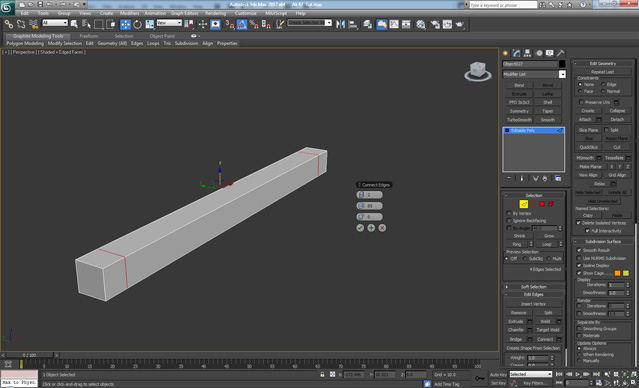Toggle the Angle Snap tool
The height and width of the screenshot is (388, 639).
point(242,24)
